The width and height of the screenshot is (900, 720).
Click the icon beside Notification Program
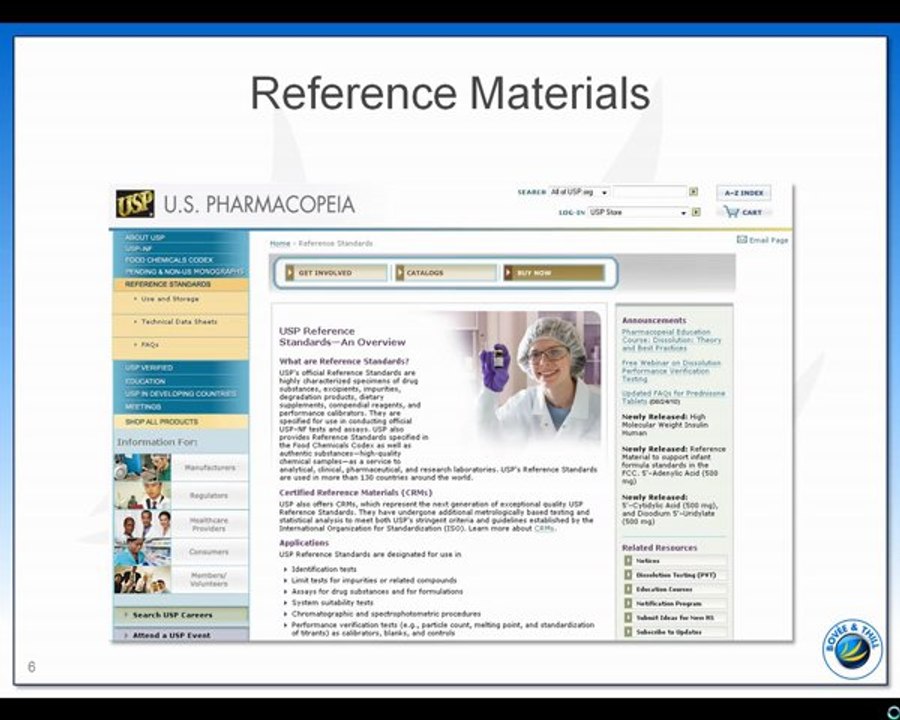(x=628, y=603)
